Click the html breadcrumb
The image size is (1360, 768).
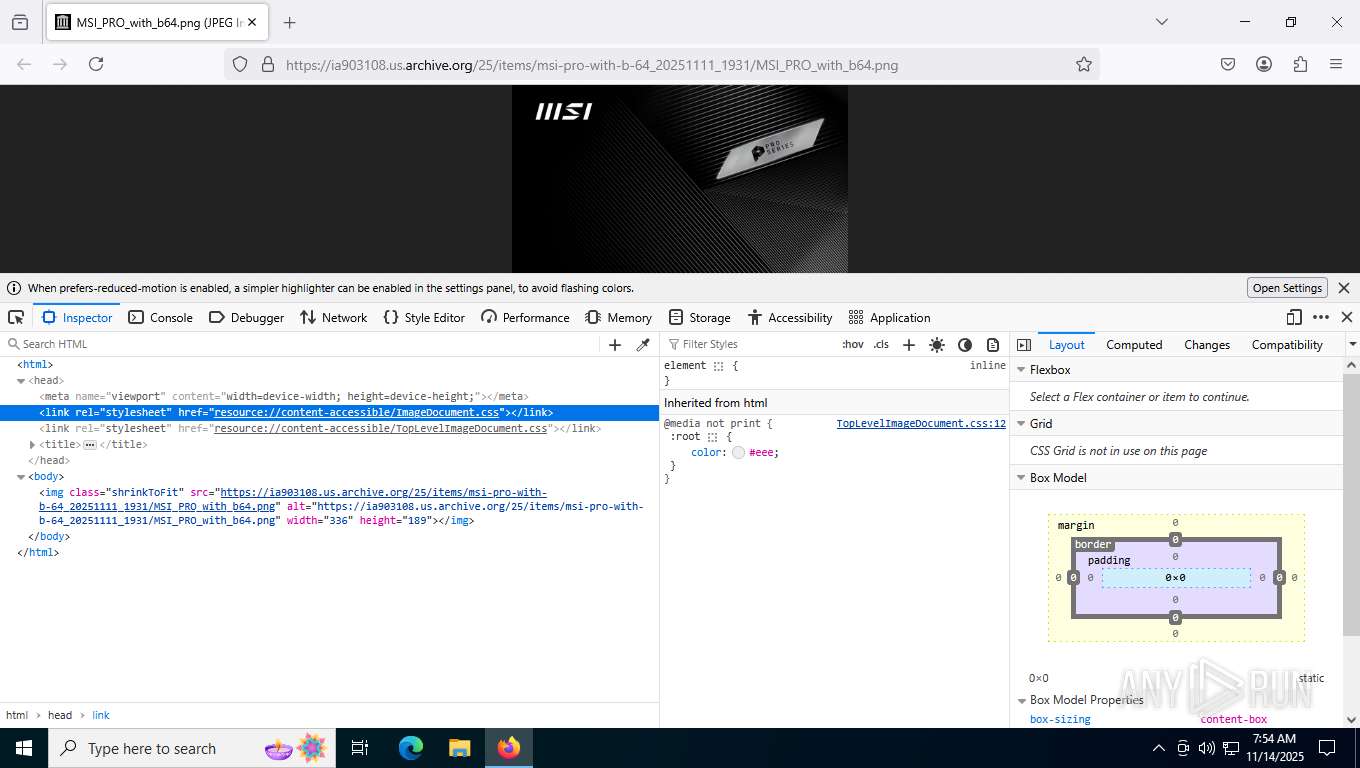click(17, 715)
